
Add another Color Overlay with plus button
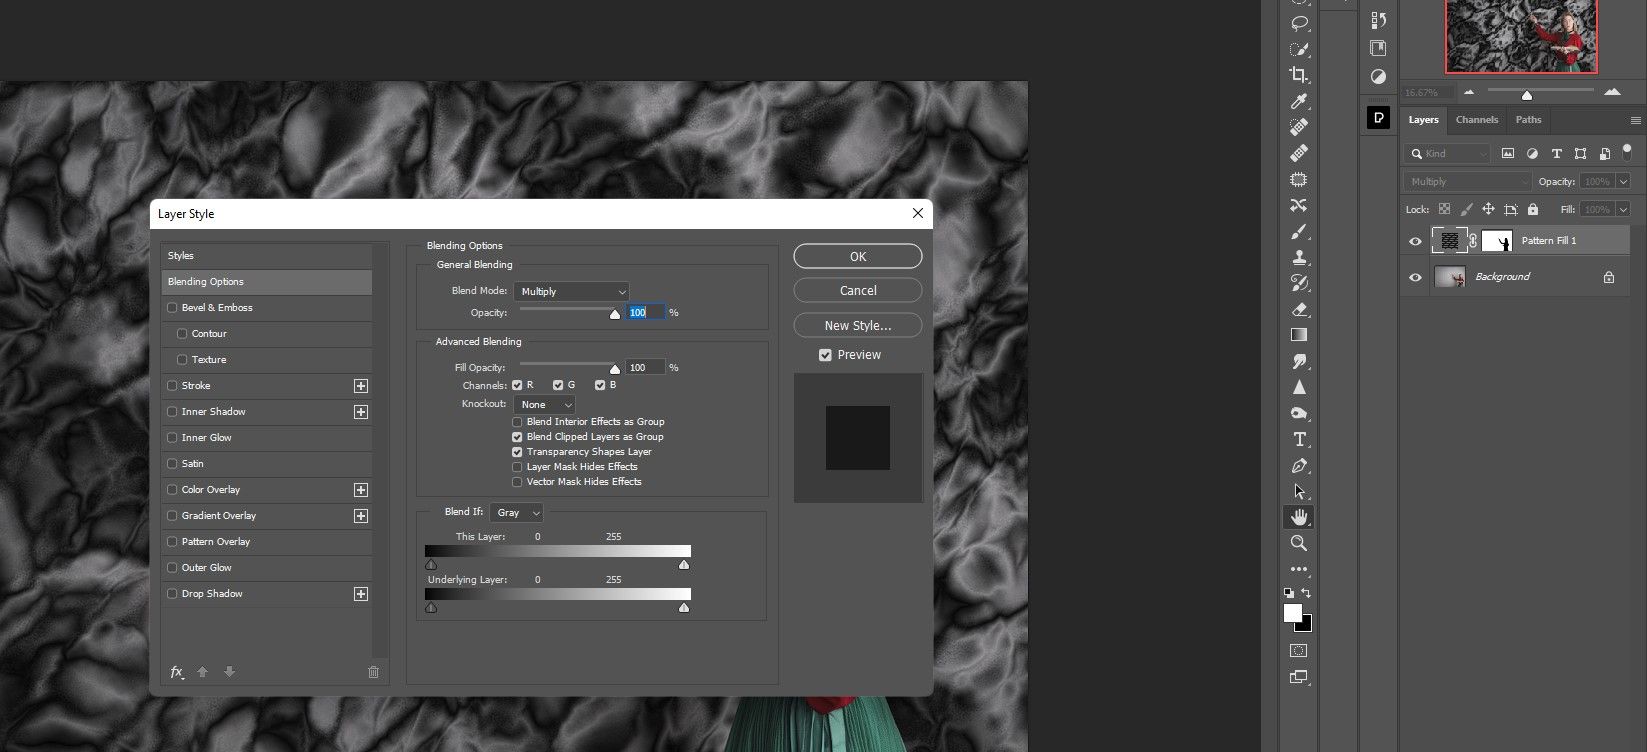361,490
